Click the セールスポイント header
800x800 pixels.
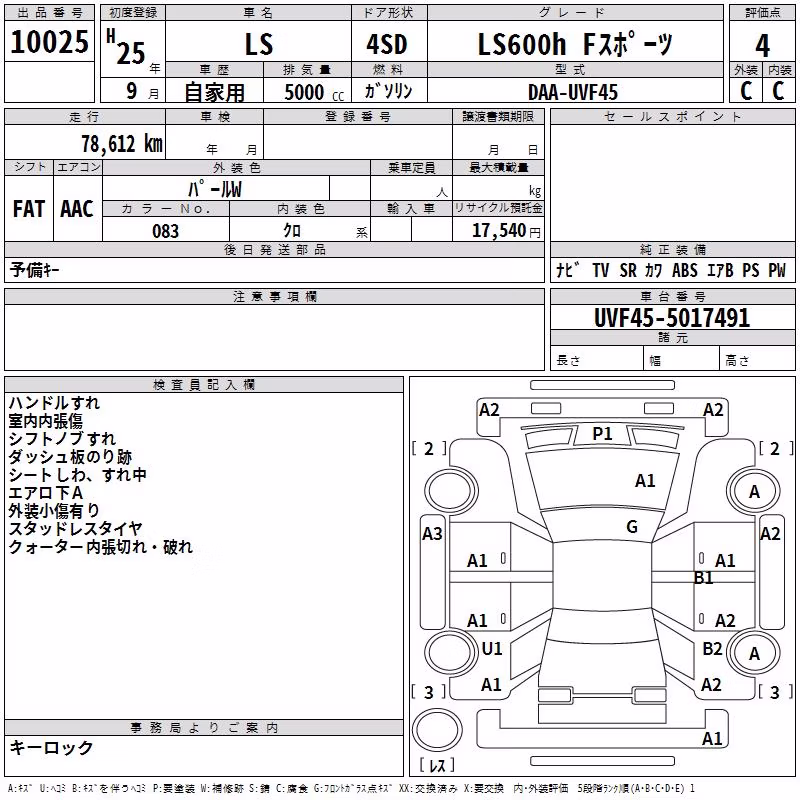[x=672, y=116]
